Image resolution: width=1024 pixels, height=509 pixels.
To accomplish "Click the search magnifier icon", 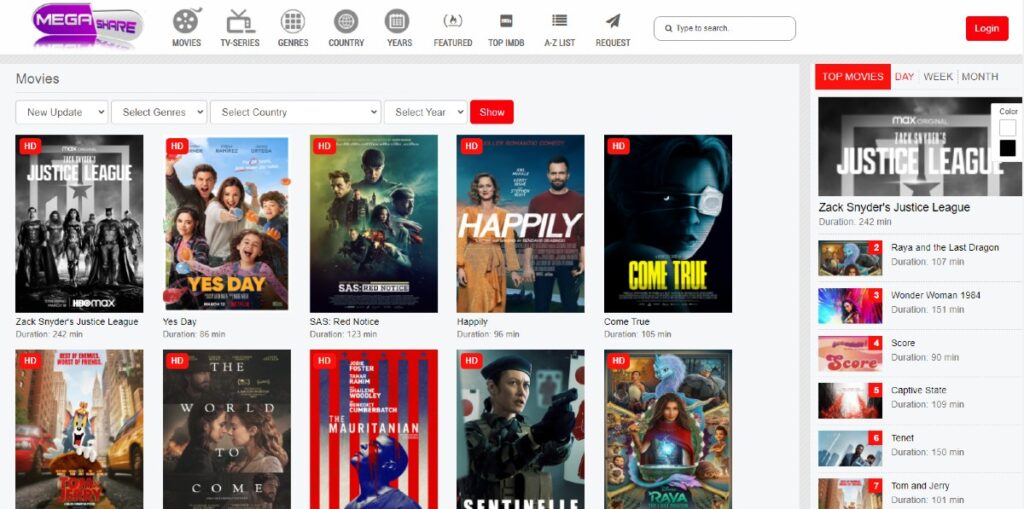I will click(x=669, y=29).
